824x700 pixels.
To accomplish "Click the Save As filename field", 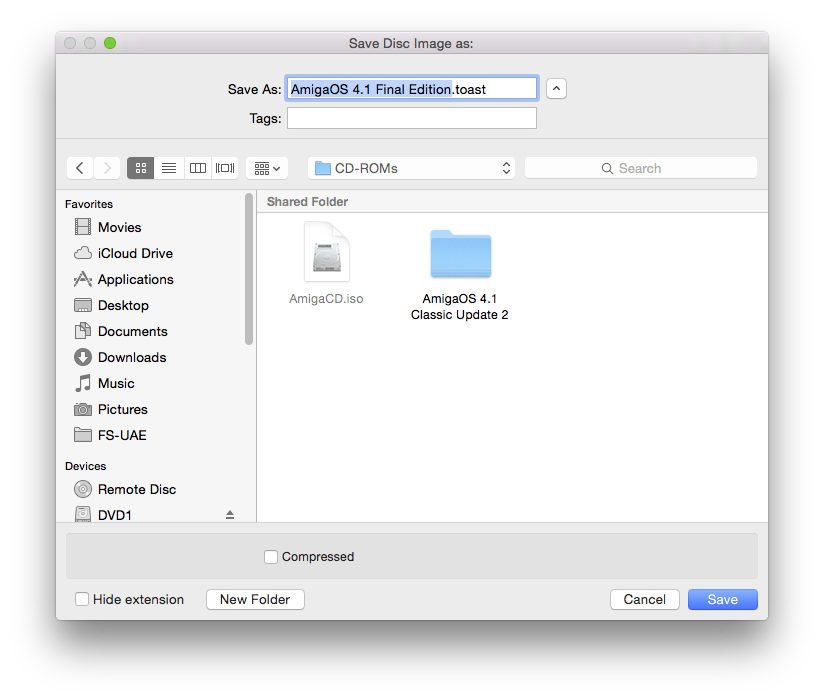I will click(411, 89).
